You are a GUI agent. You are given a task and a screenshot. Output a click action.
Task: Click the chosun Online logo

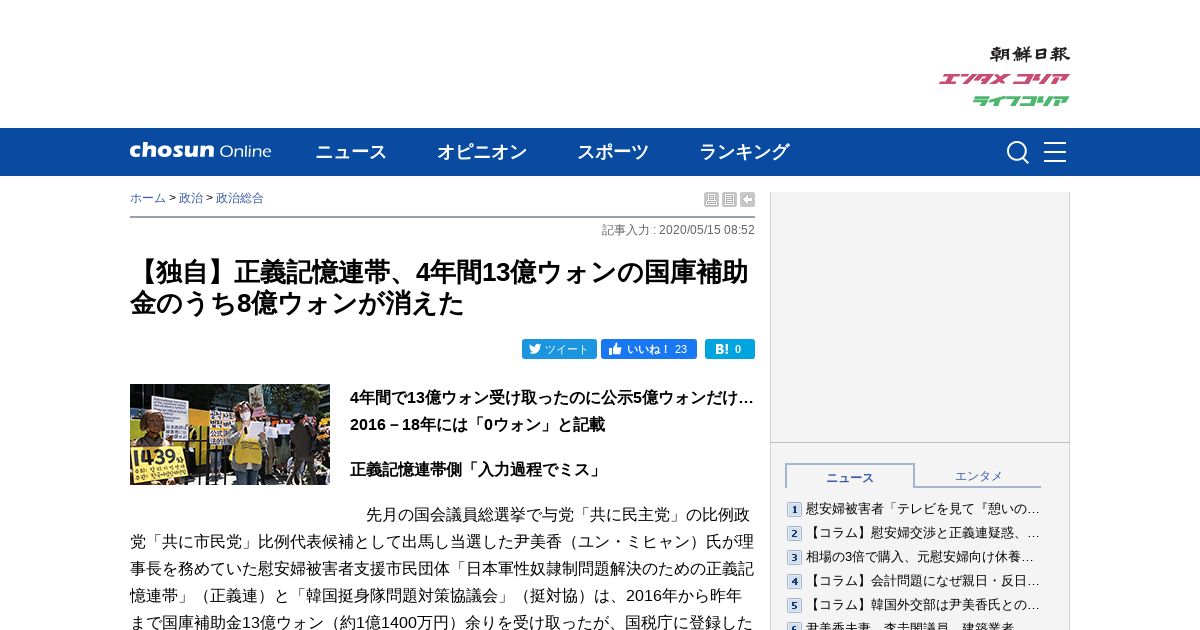pyautogui.click(x=200, y=151)
